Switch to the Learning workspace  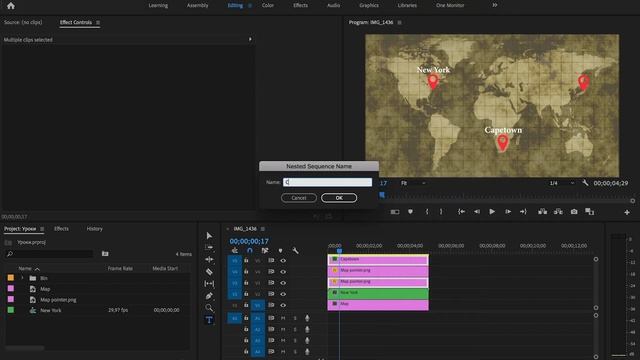158,5
